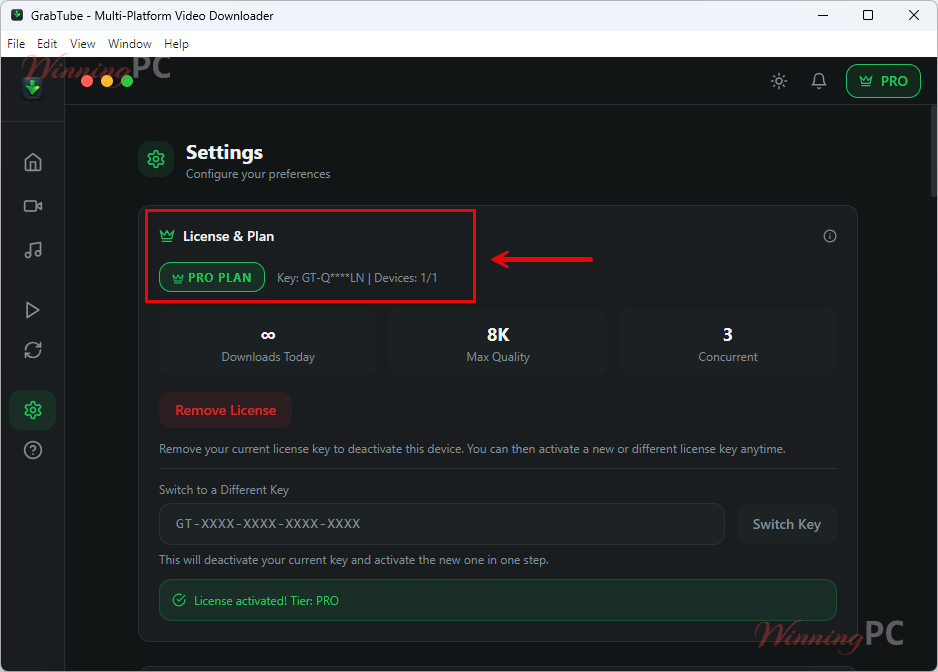Click the Switch Key button
The height and width of the screenshot is (672, 938).
pyautogui.click(x=787, y=524)
